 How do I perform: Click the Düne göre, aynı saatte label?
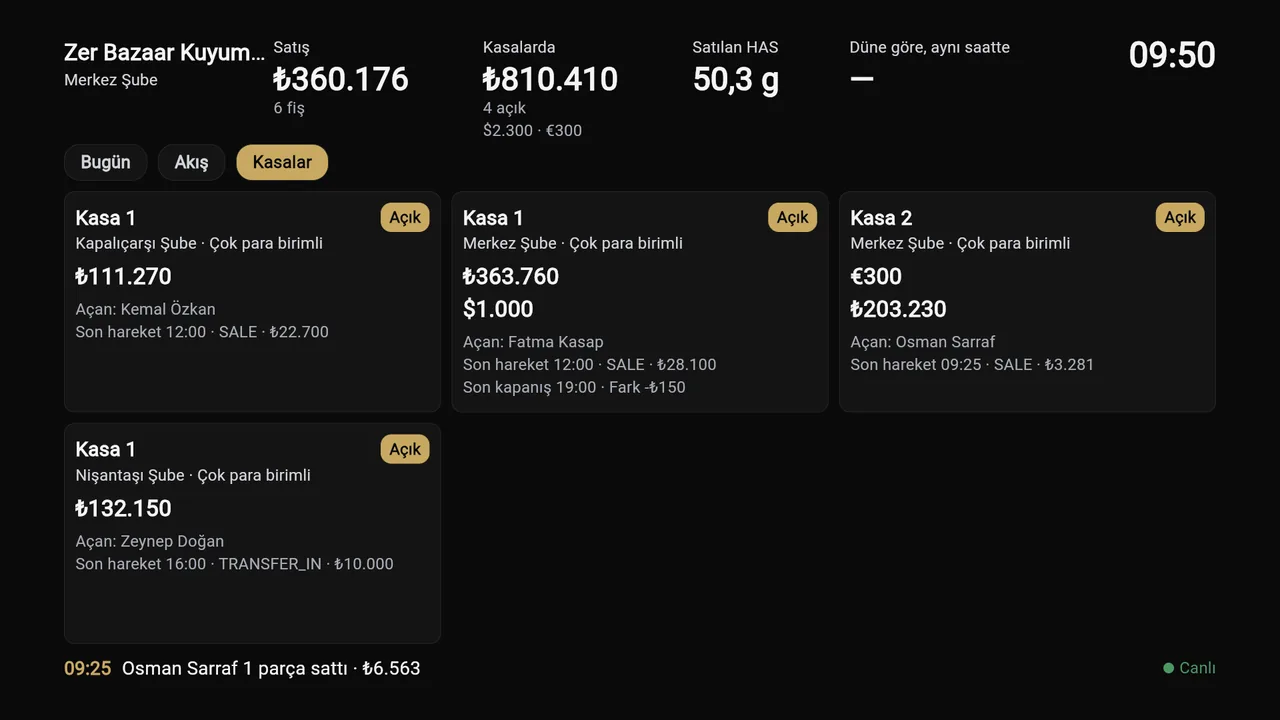click(929, 47)
